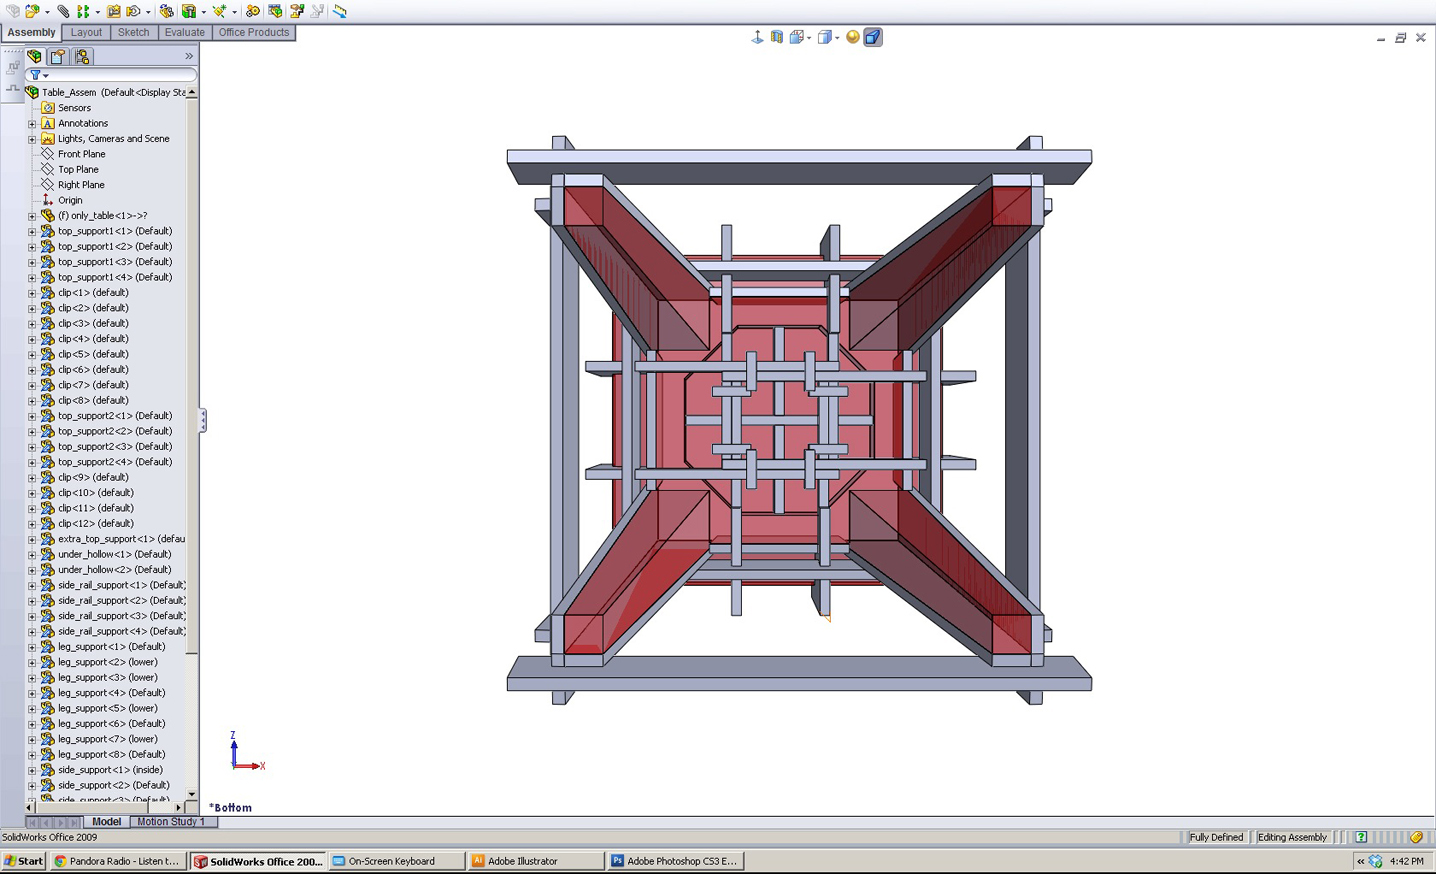Select Origin in the feature tree

[x=70, y=200]
